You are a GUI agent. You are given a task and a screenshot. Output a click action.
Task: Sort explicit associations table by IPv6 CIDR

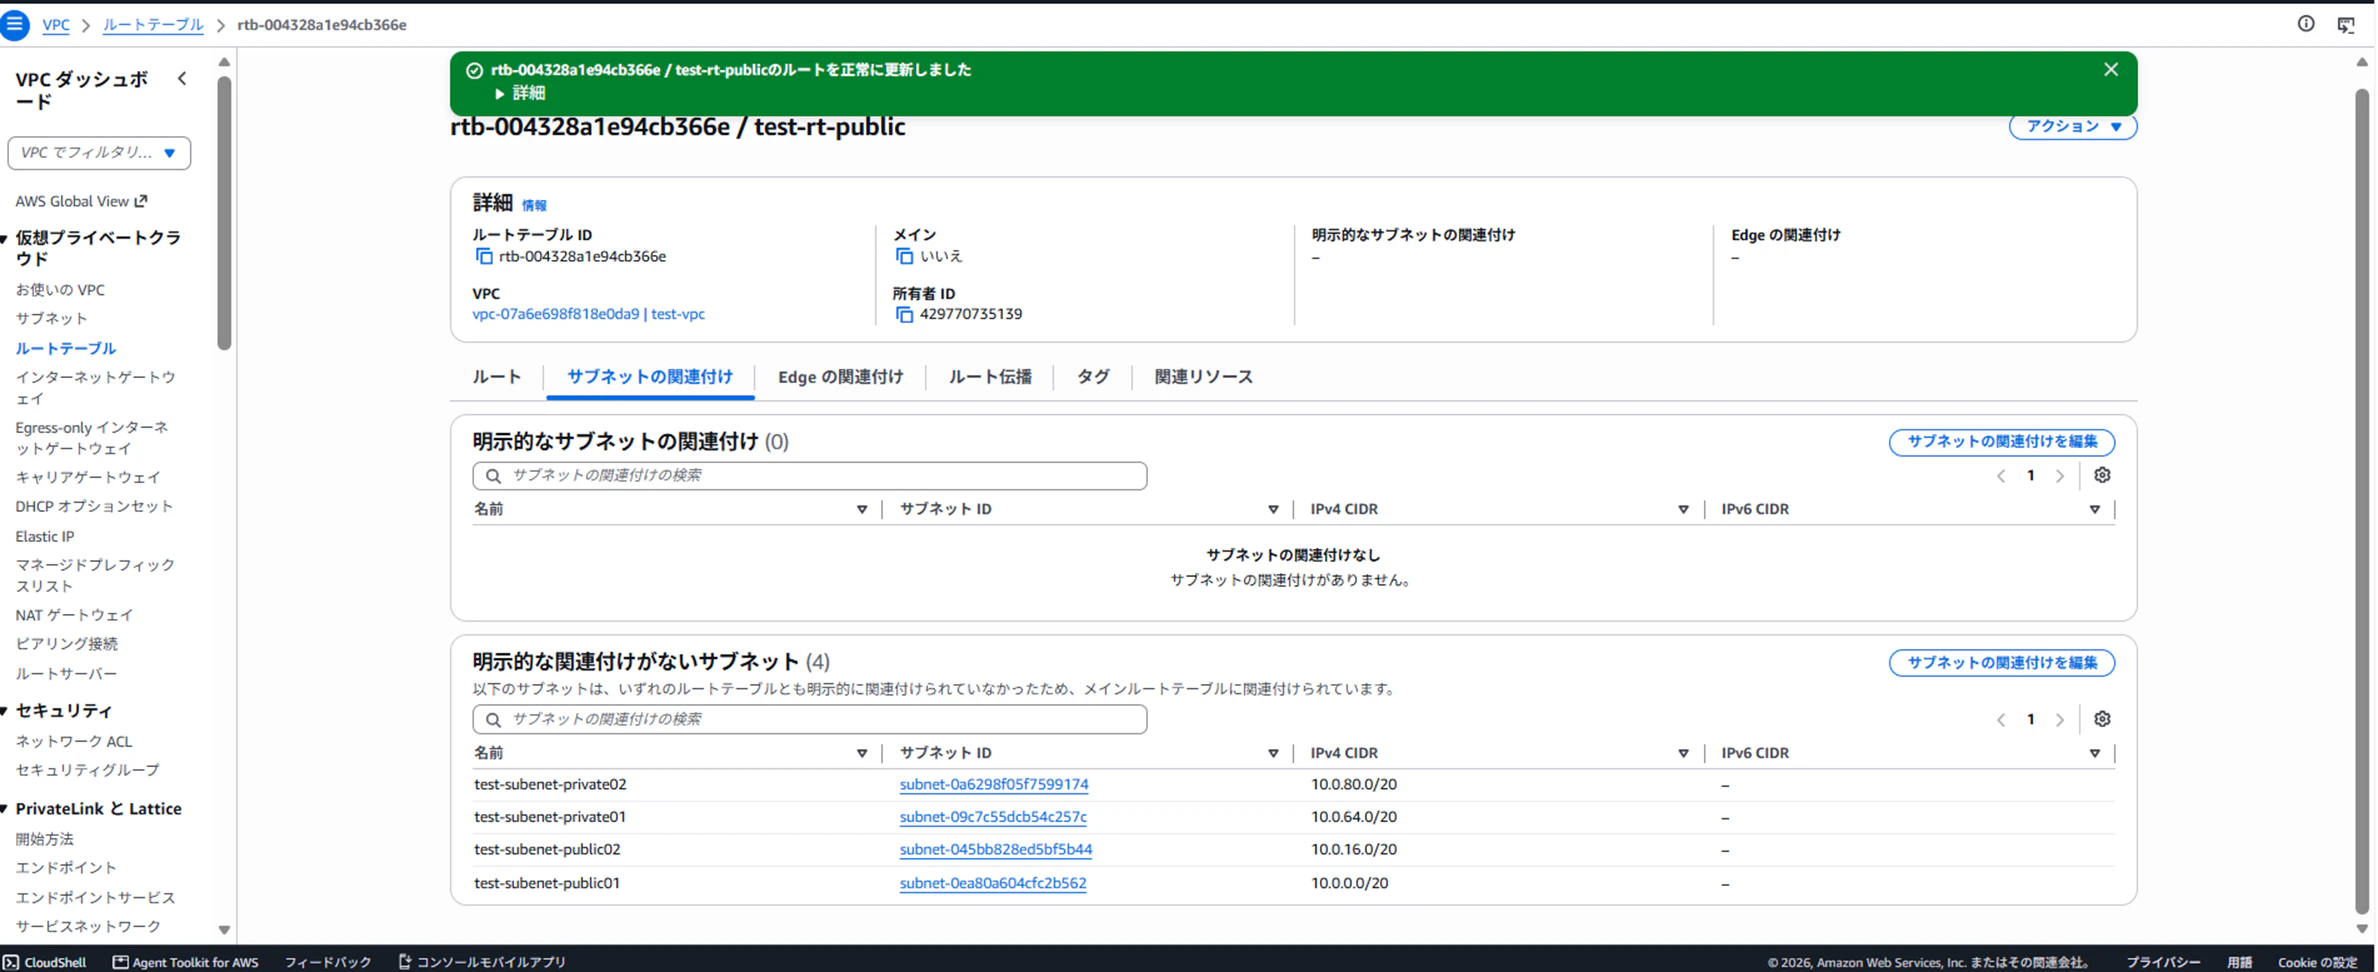(2094, 510)
